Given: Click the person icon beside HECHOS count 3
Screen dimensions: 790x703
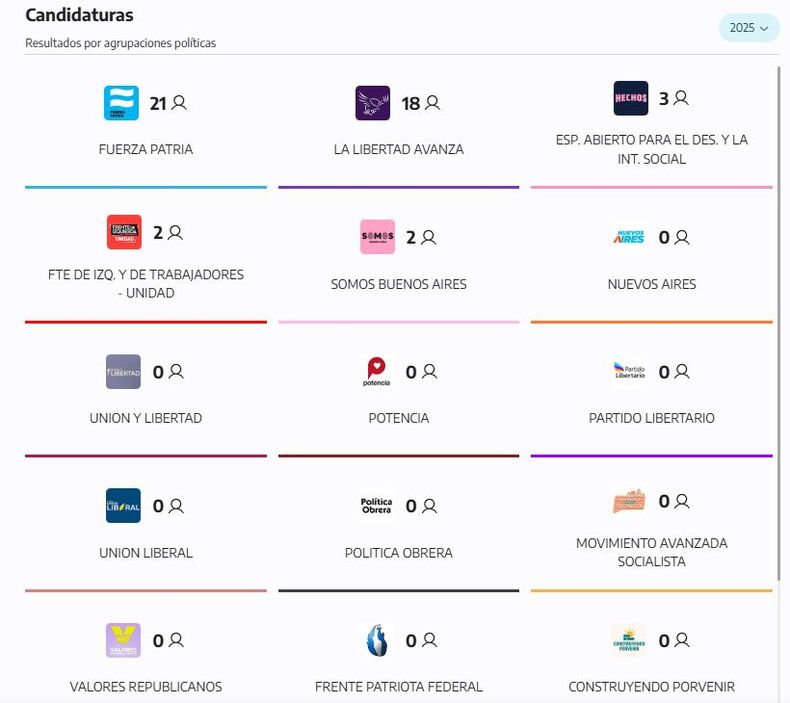Looking at the screenshot, I should coord(681,98).
